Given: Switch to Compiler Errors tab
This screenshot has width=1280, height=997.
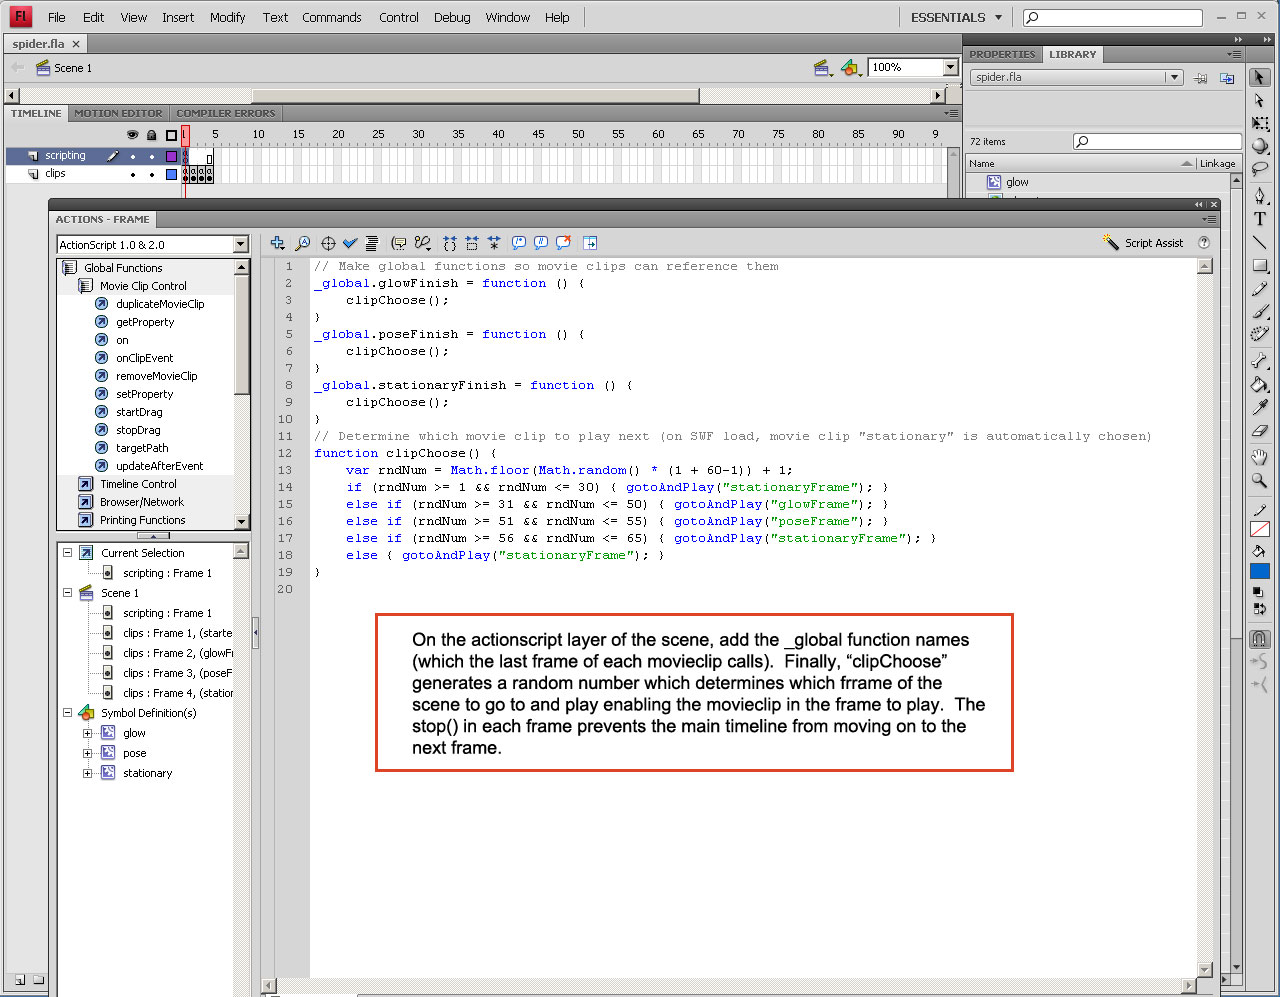Looking at the screenshot, I should click(x=226, y=114).
